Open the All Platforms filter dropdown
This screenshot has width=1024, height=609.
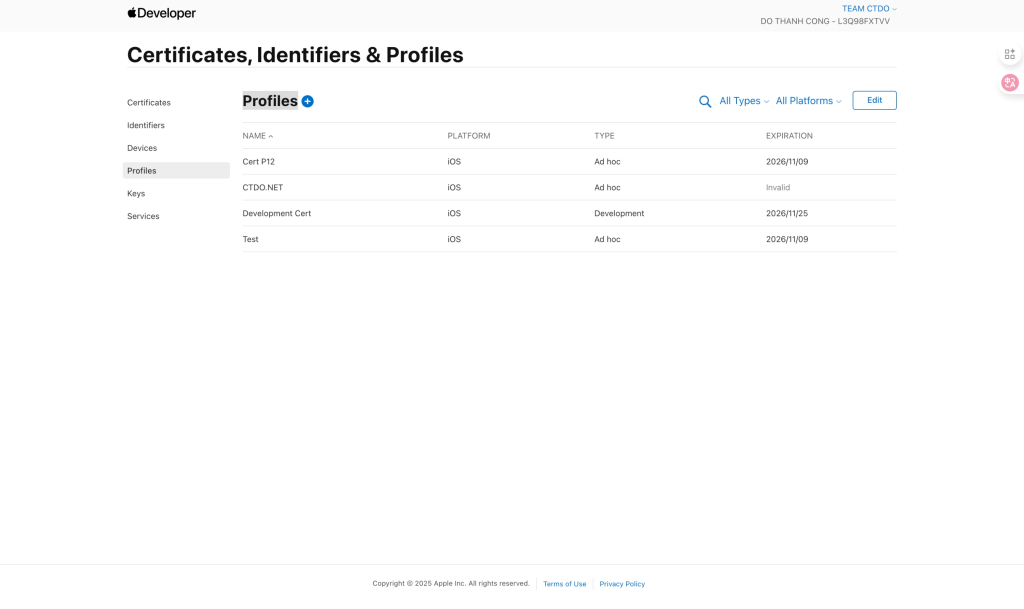click(808, 101)
